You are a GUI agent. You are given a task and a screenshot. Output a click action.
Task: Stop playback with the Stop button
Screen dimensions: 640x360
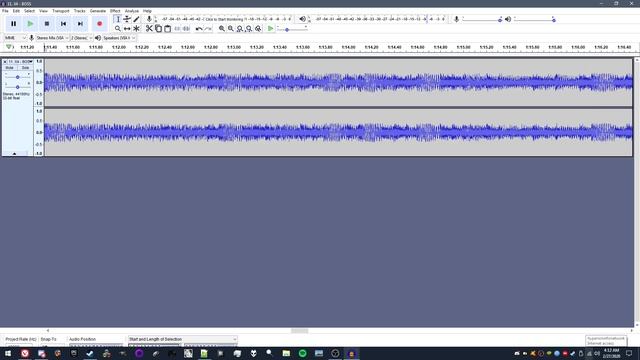pyautogui.click(x=47, y=24)
